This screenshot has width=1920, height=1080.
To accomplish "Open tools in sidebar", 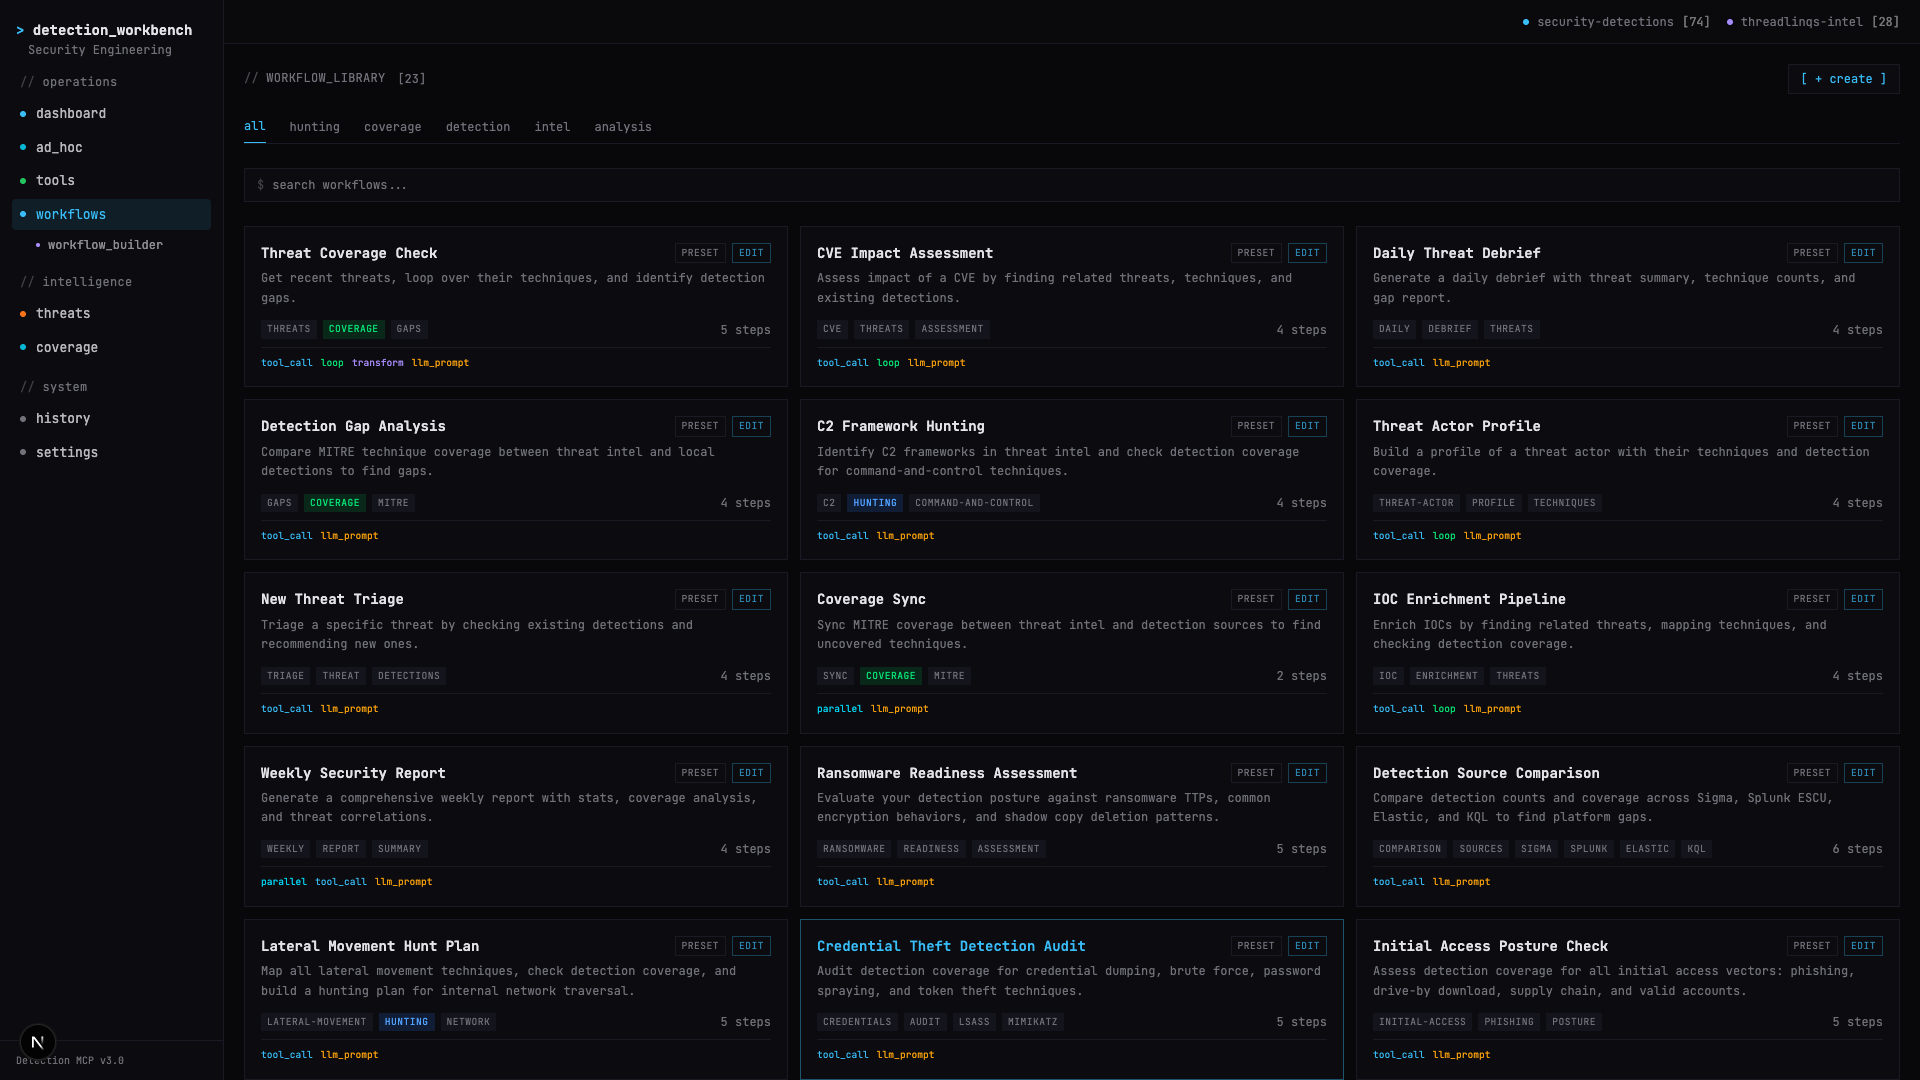I will pyautogui.click(x=111, y=181).
